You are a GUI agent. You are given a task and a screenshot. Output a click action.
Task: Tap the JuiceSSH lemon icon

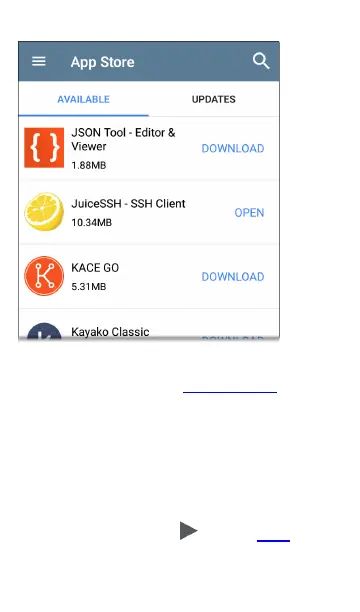(44, 212)
